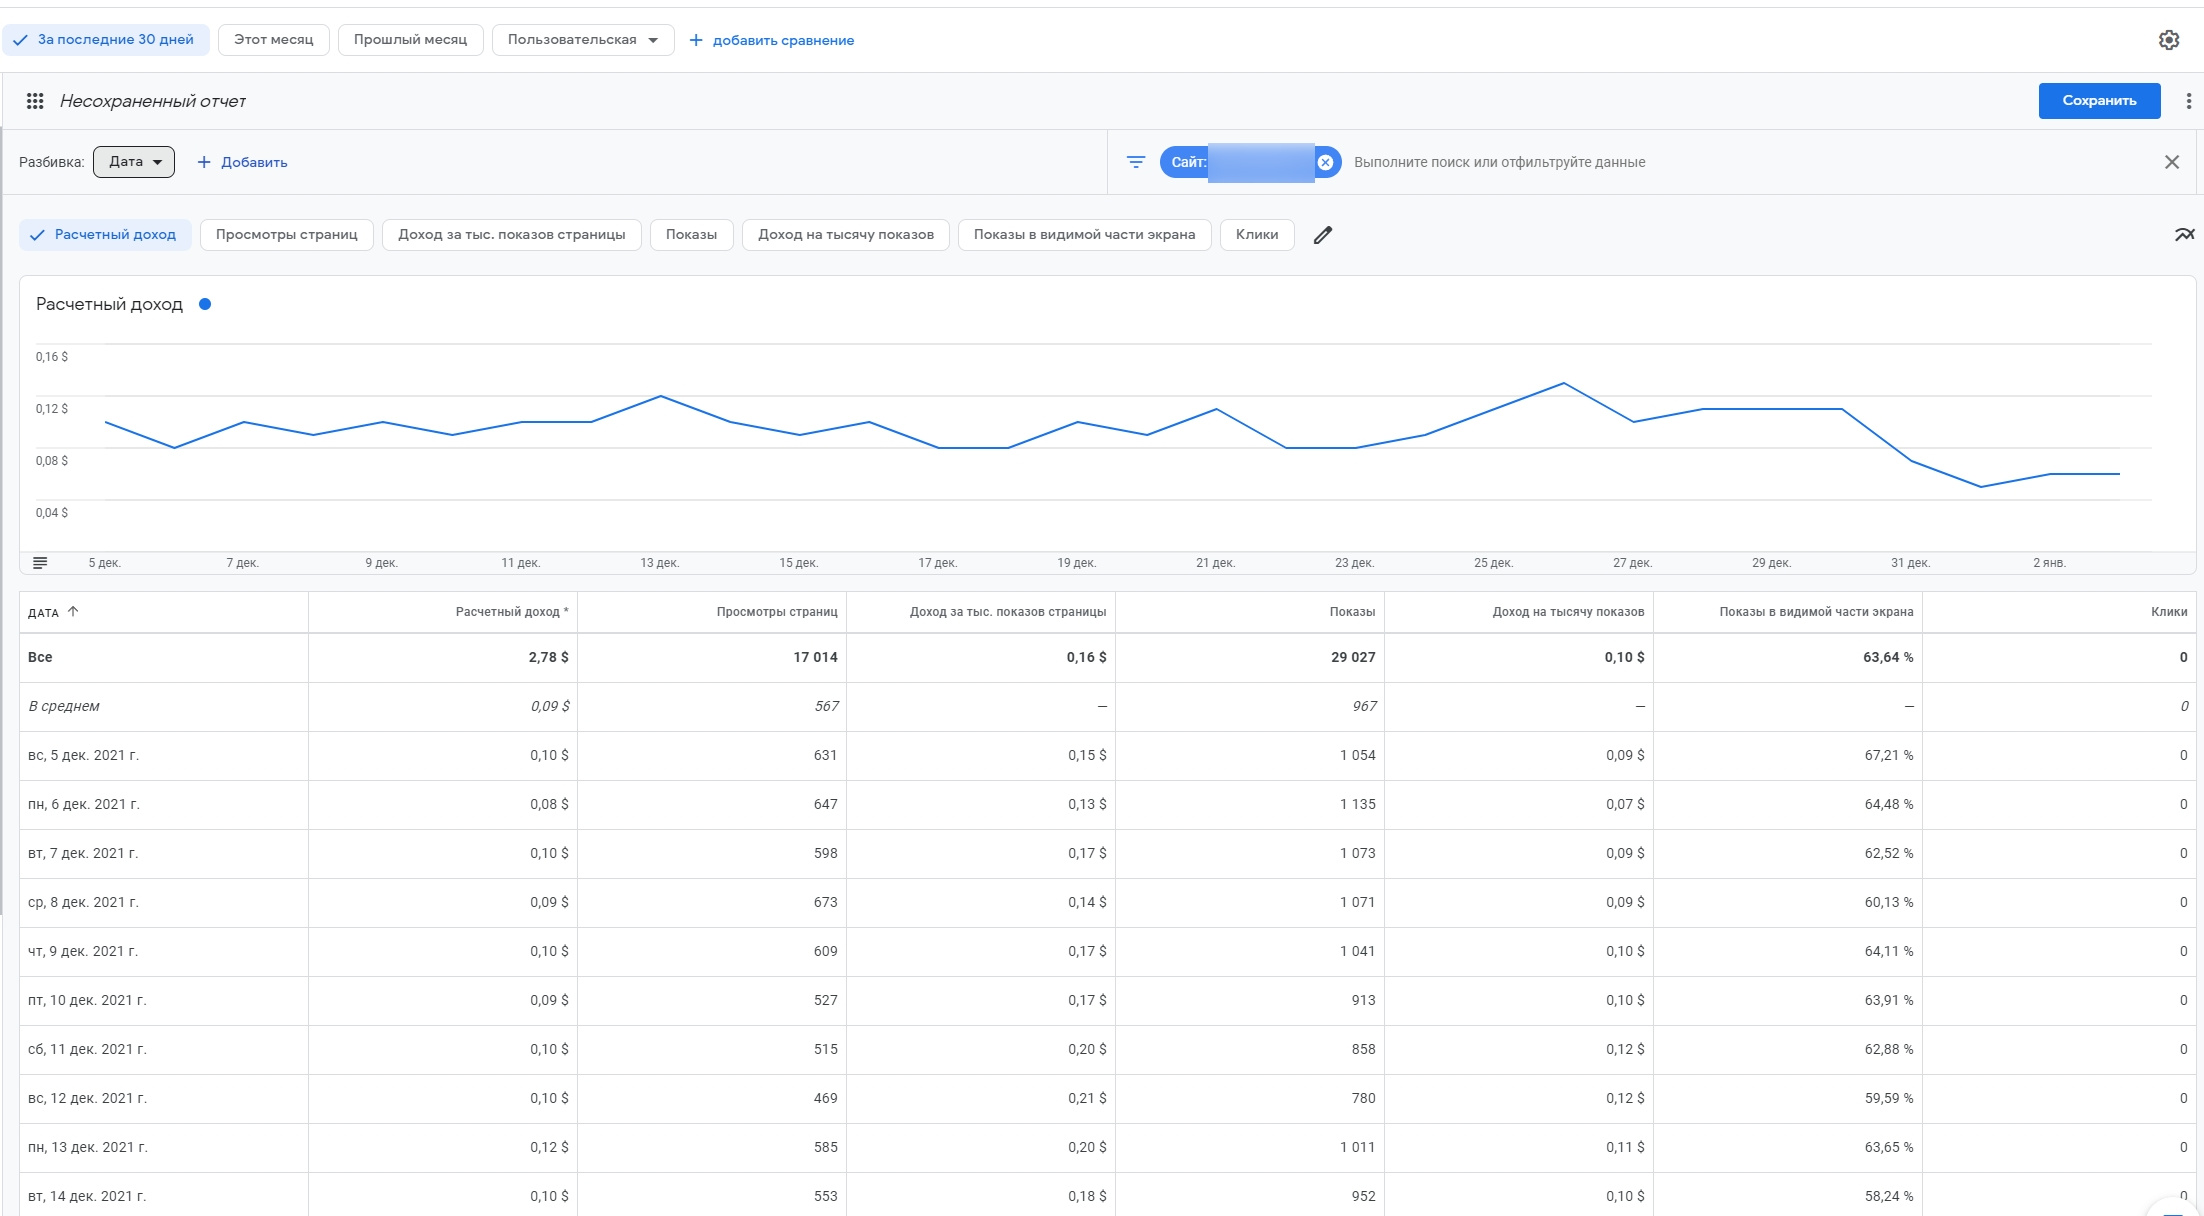
Task: Open the three-dot more options menu
Action: click(x=2188, y=101)
